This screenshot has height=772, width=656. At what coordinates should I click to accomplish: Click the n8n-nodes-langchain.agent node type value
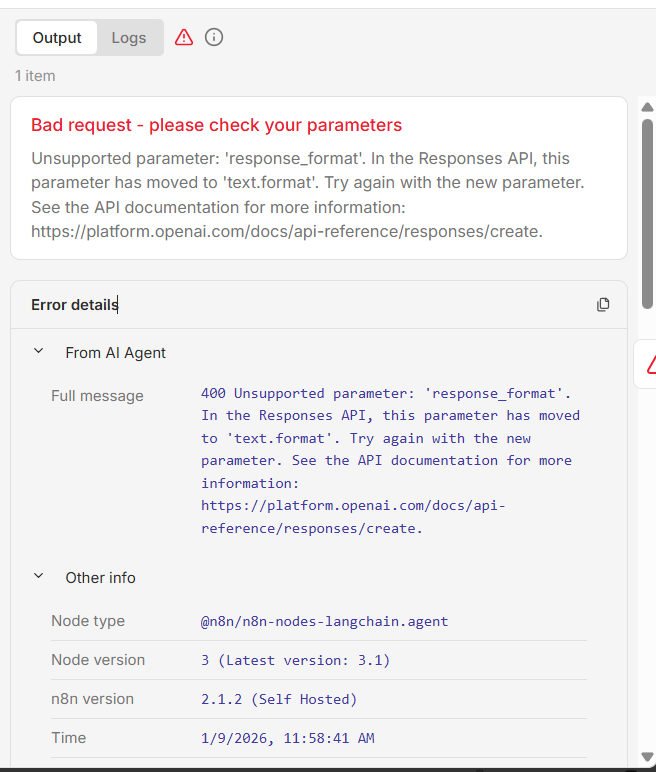(x=325, y=621)
